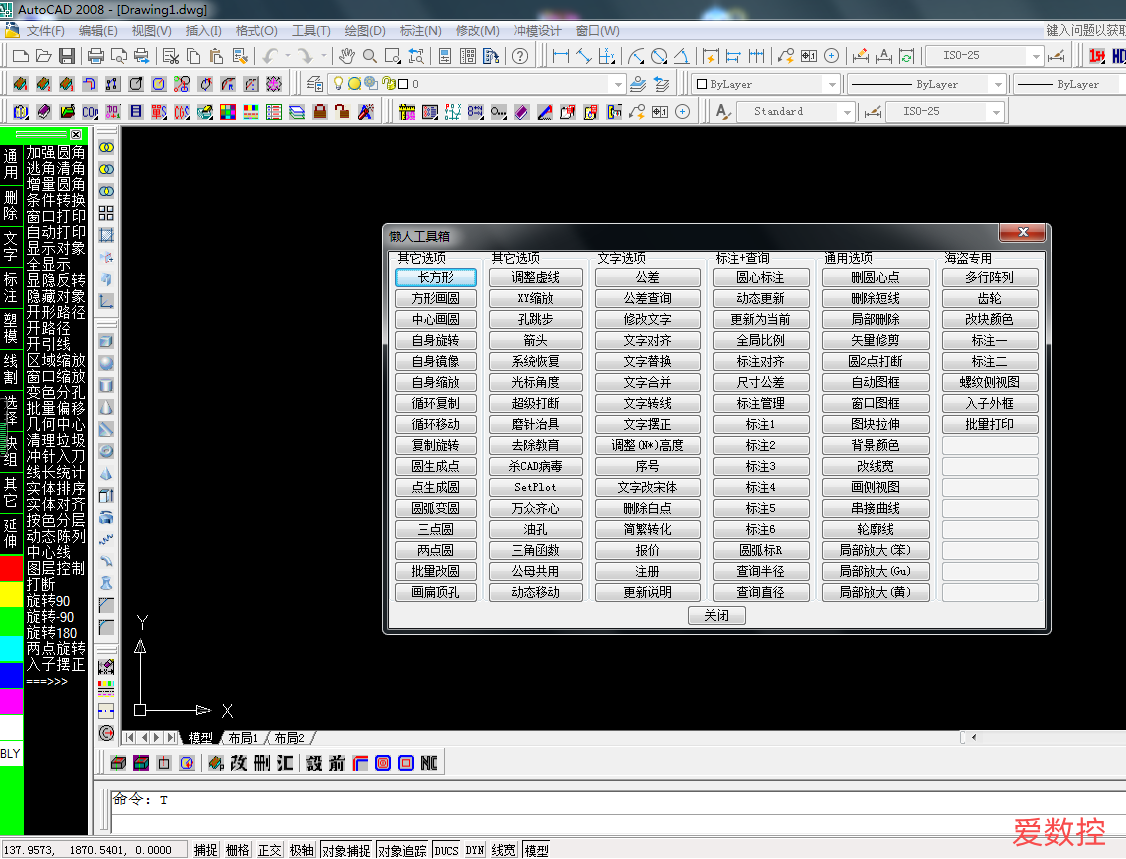Click the Plot printer icon

coord(96,56)
